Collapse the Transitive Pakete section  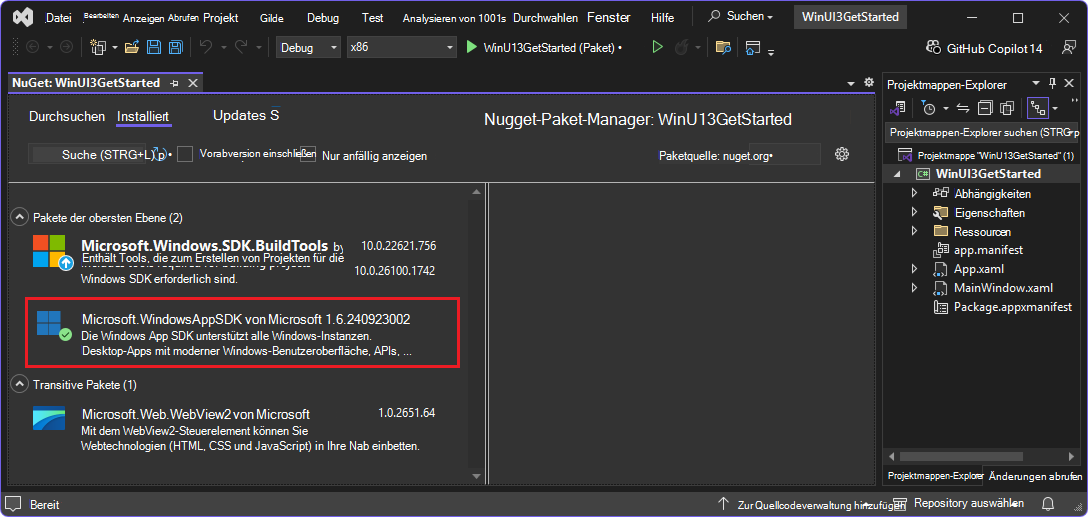pos(18,384)
